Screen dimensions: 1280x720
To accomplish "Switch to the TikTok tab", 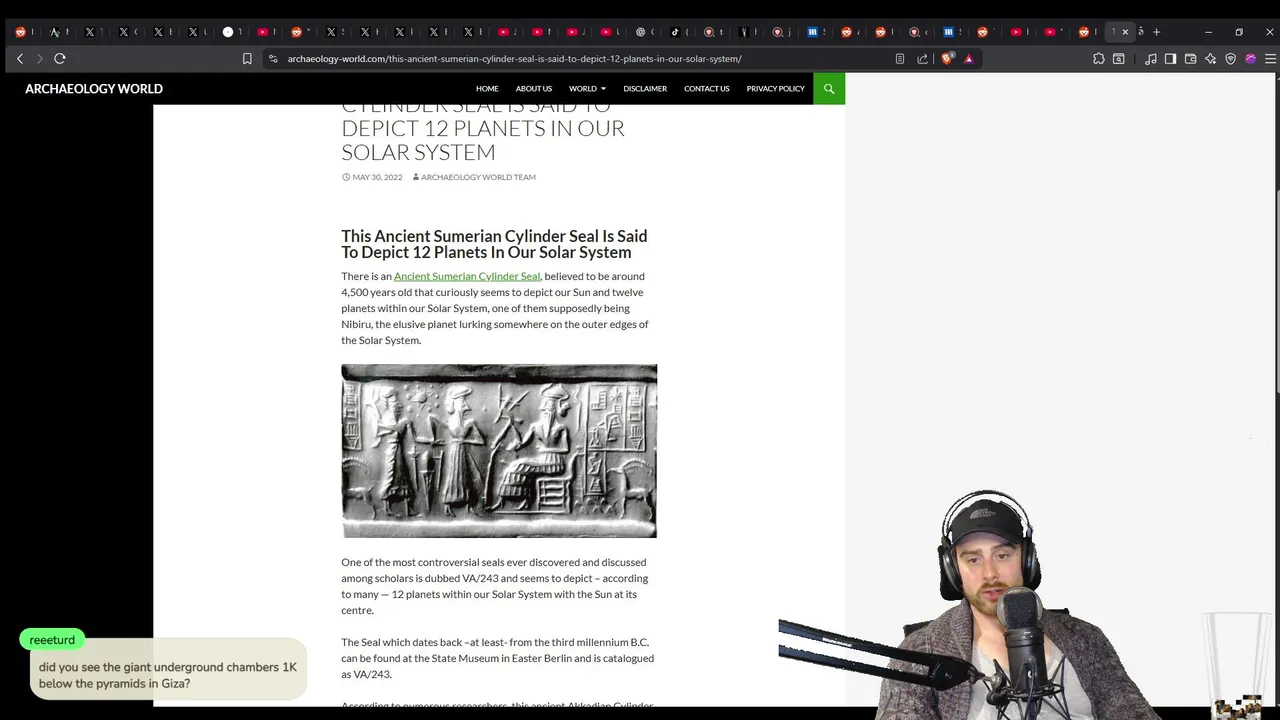I will (x=675, y=32).
